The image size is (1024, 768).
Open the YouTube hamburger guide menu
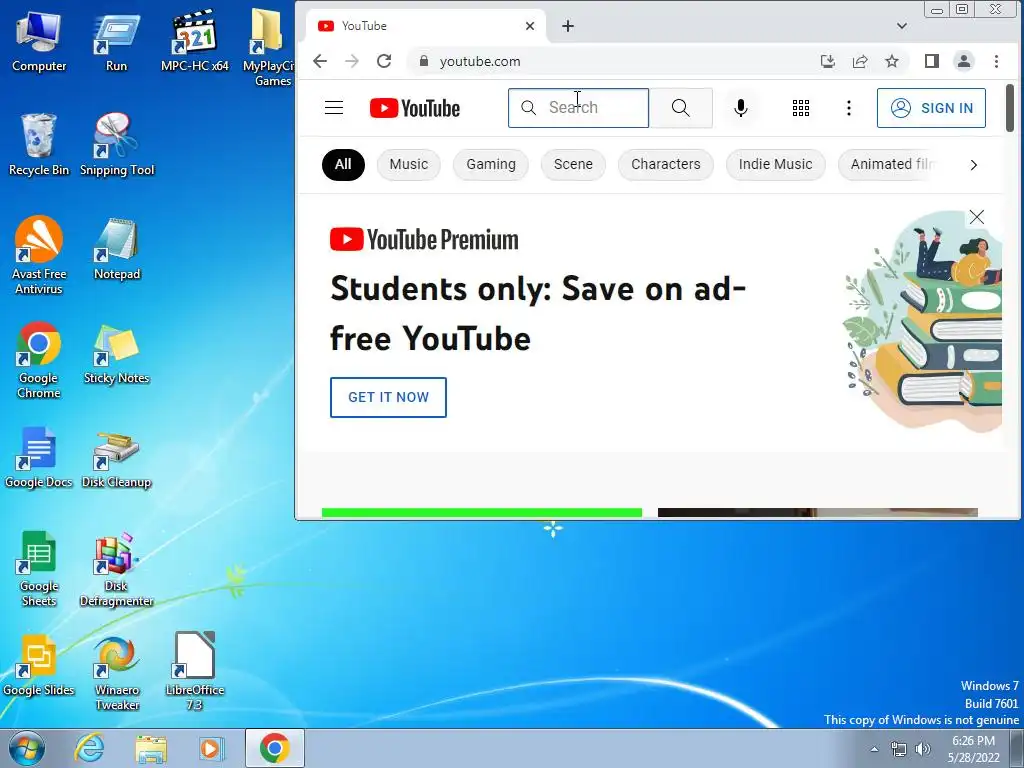click(334, 108)
